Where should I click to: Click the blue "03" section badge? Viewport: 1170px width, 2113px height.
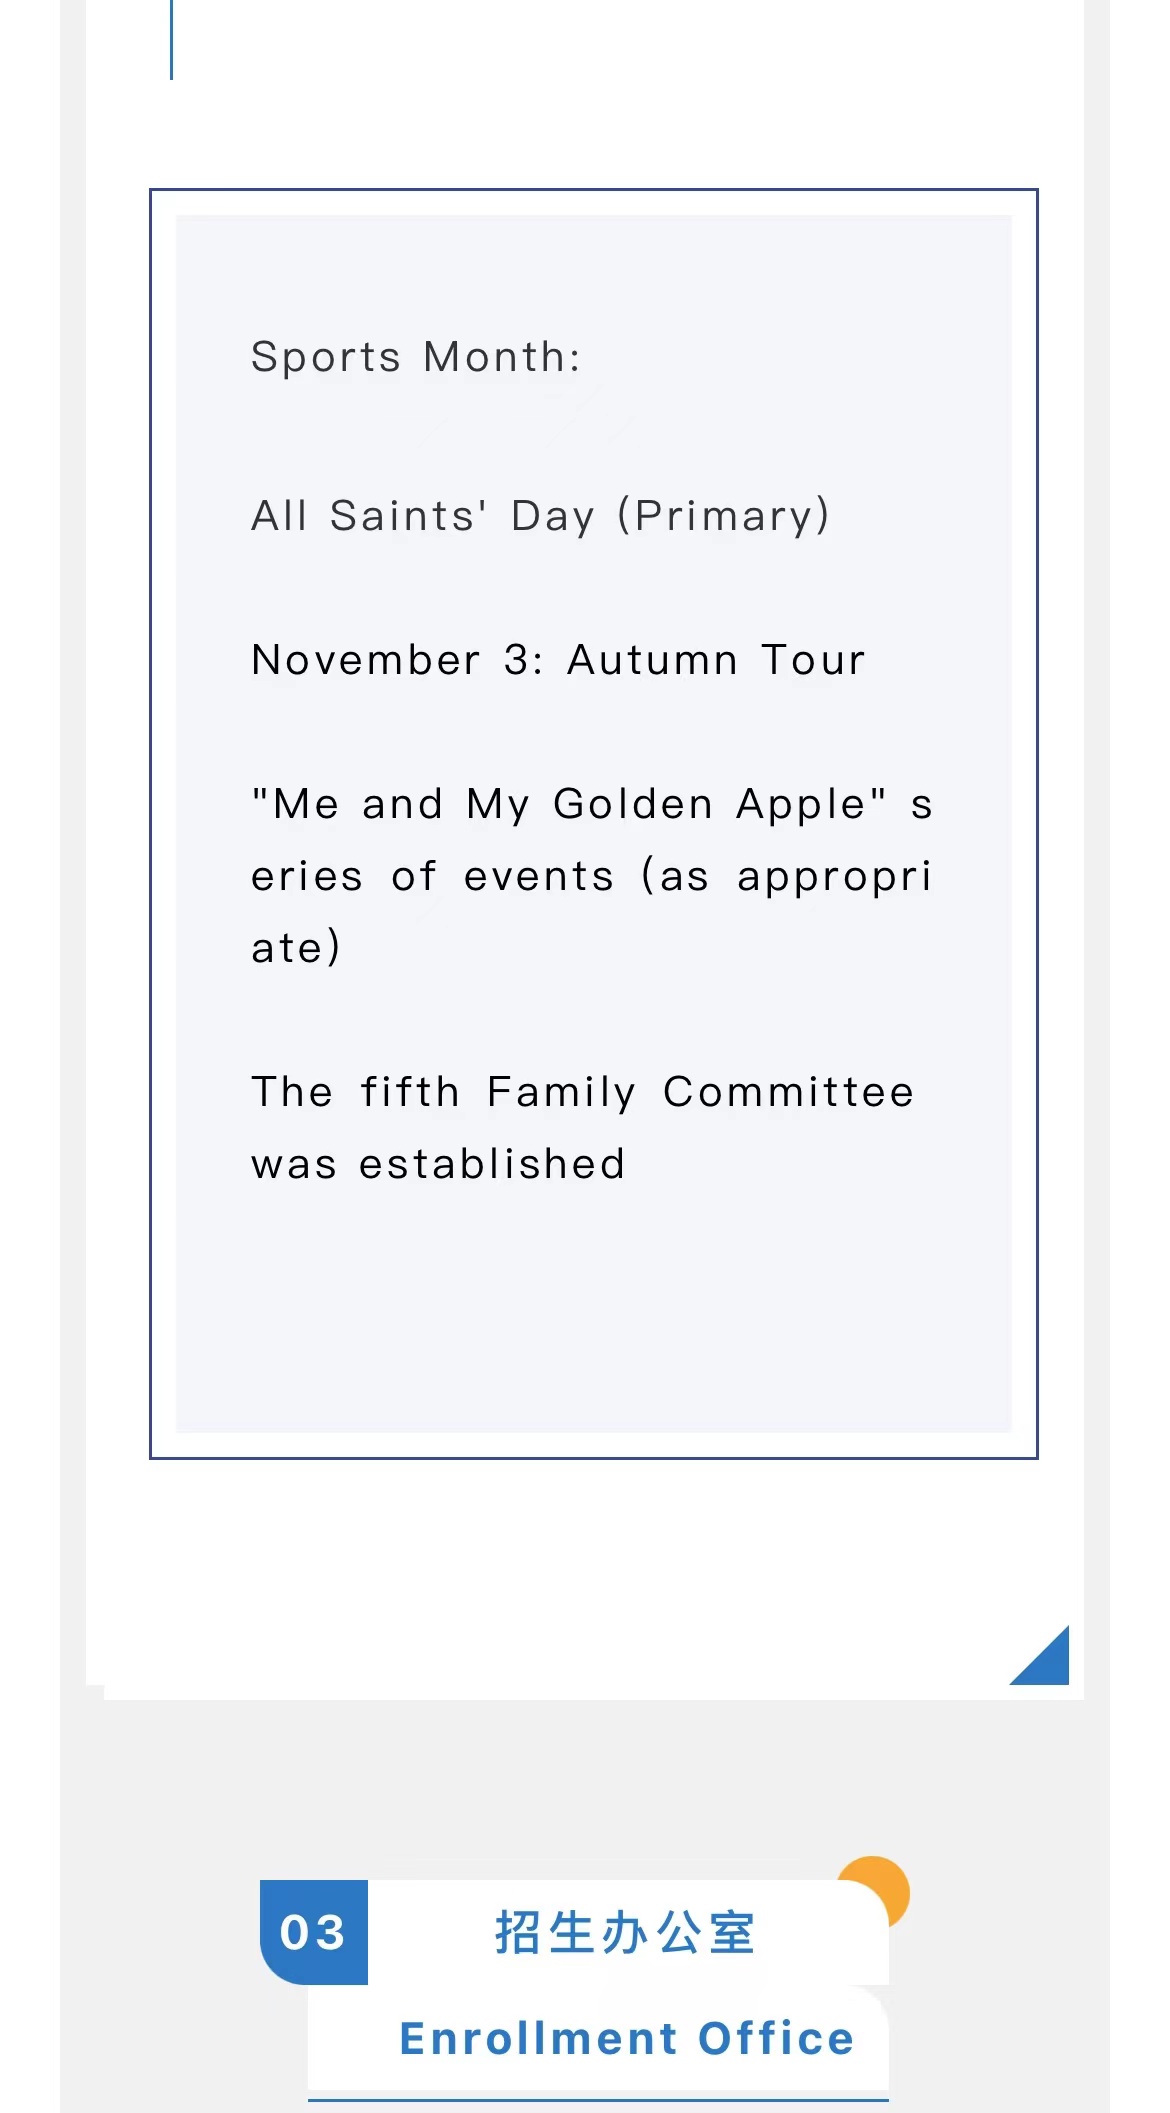(314, 1931)
